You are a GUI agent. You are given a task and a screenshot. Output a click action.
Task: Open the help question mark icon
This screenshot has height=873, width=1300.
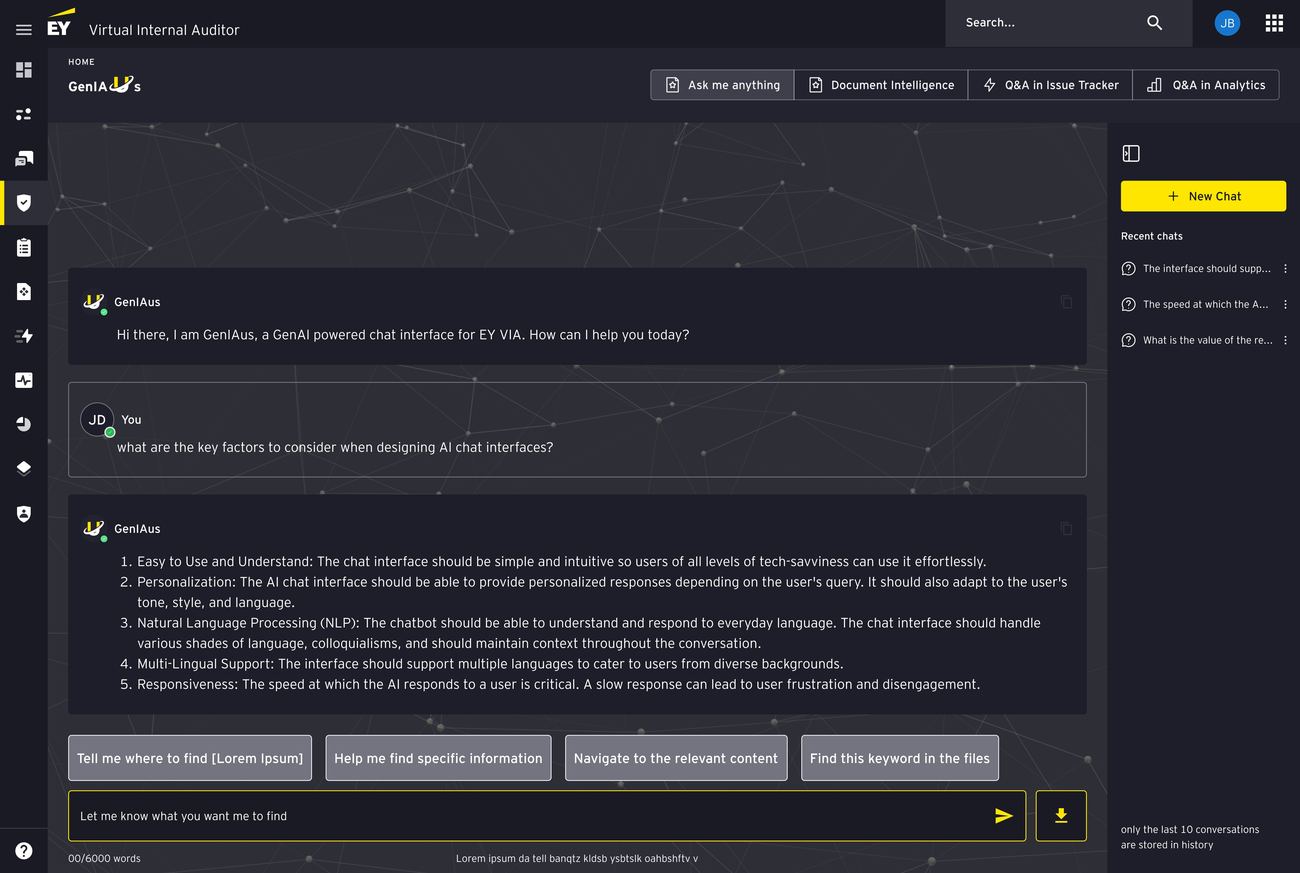pyautogui.click(x=24, y=851)
